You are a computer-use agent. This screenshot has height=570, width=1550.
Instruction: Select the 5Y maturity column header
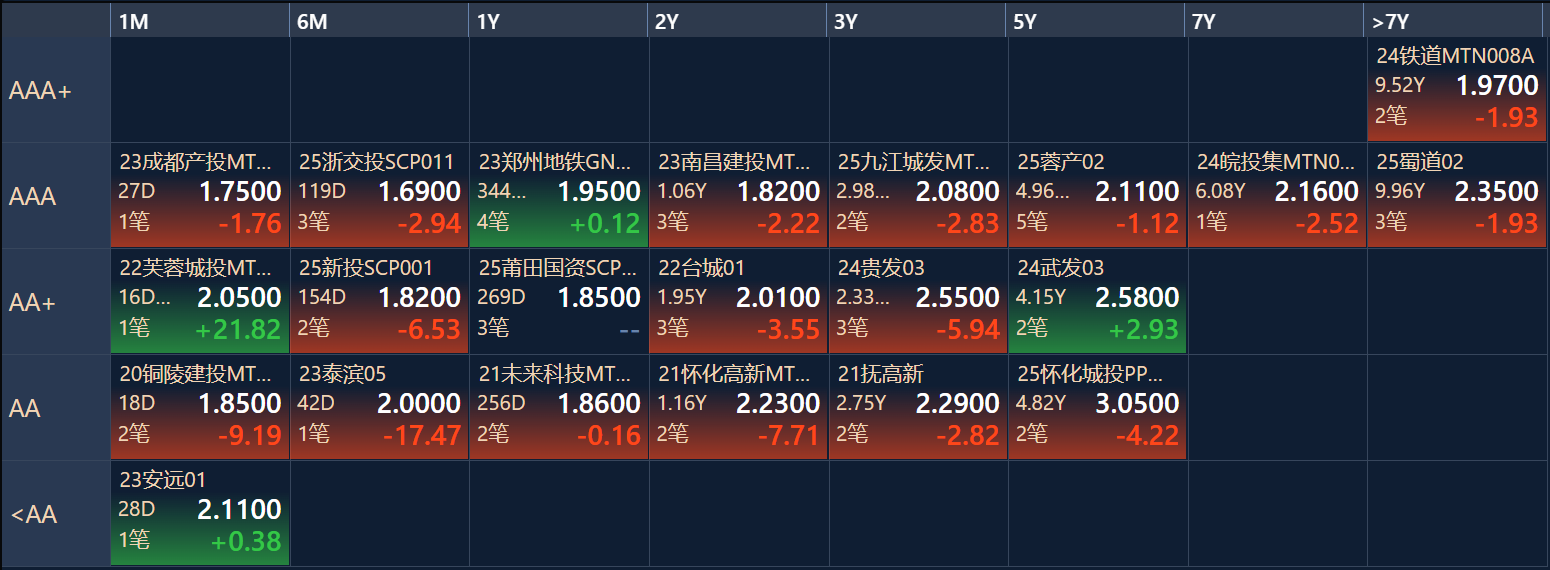(x=1097, y=21)
